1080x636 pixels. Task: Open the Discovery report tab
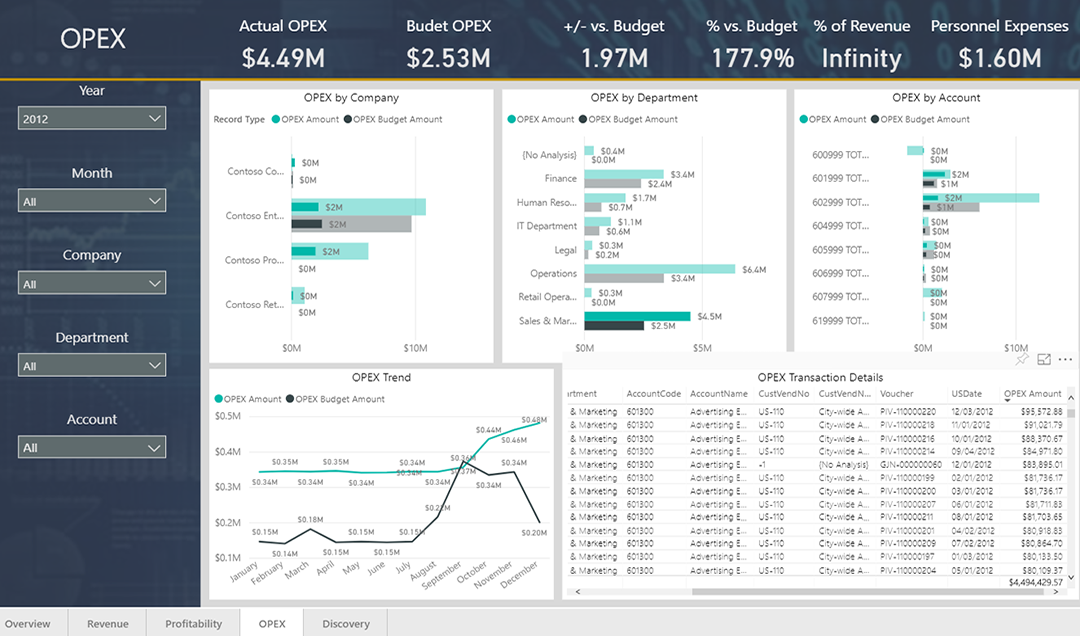(346, 624)
